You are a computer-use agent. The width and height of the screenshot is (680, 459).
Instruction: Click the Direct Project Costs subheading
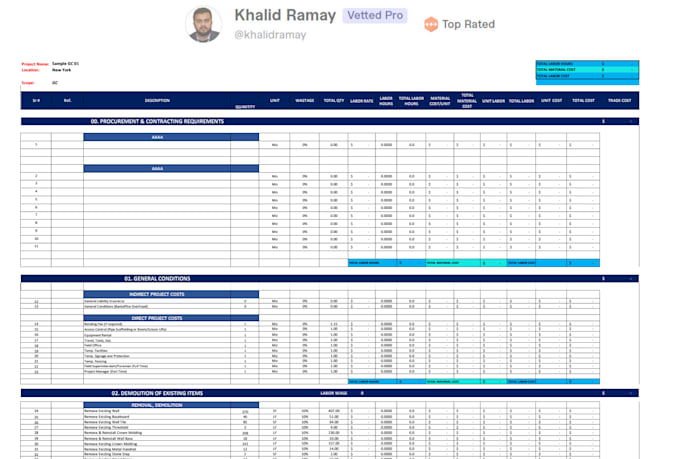coord(157,318)
